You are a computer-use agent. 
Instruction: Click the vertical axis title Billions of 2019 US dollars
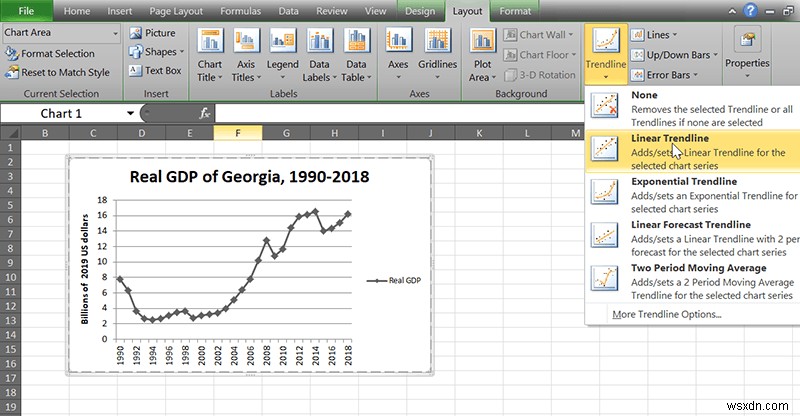85,269
